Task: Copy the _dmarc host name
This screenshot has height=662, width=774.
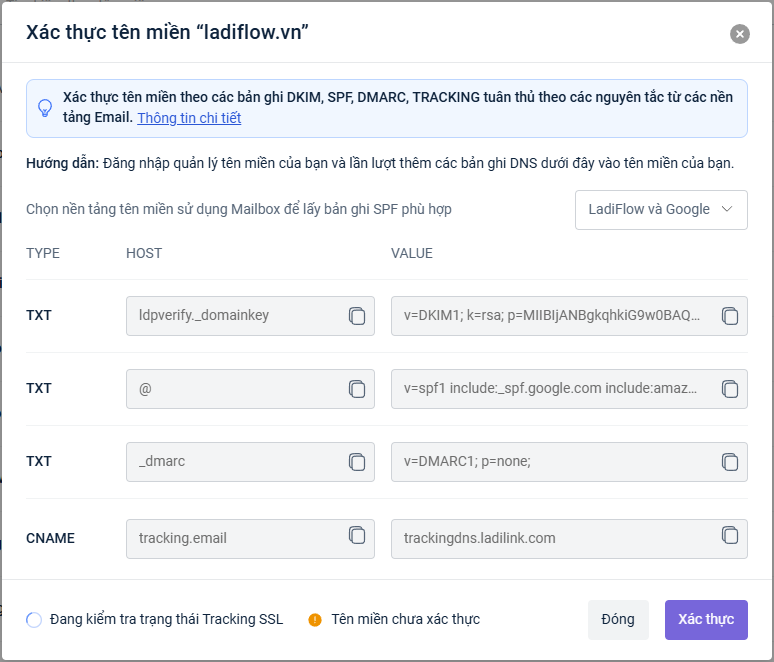Action: click(x=357, y=462)
